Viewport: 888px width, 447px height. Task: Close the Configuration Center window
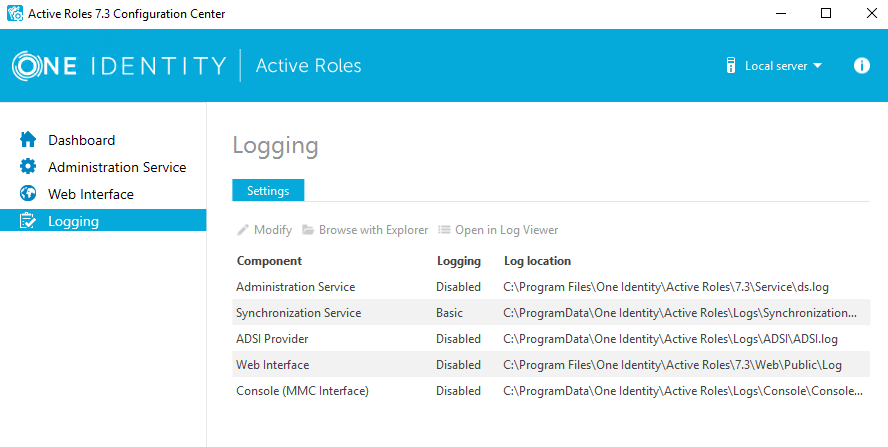tap(872, 13)
